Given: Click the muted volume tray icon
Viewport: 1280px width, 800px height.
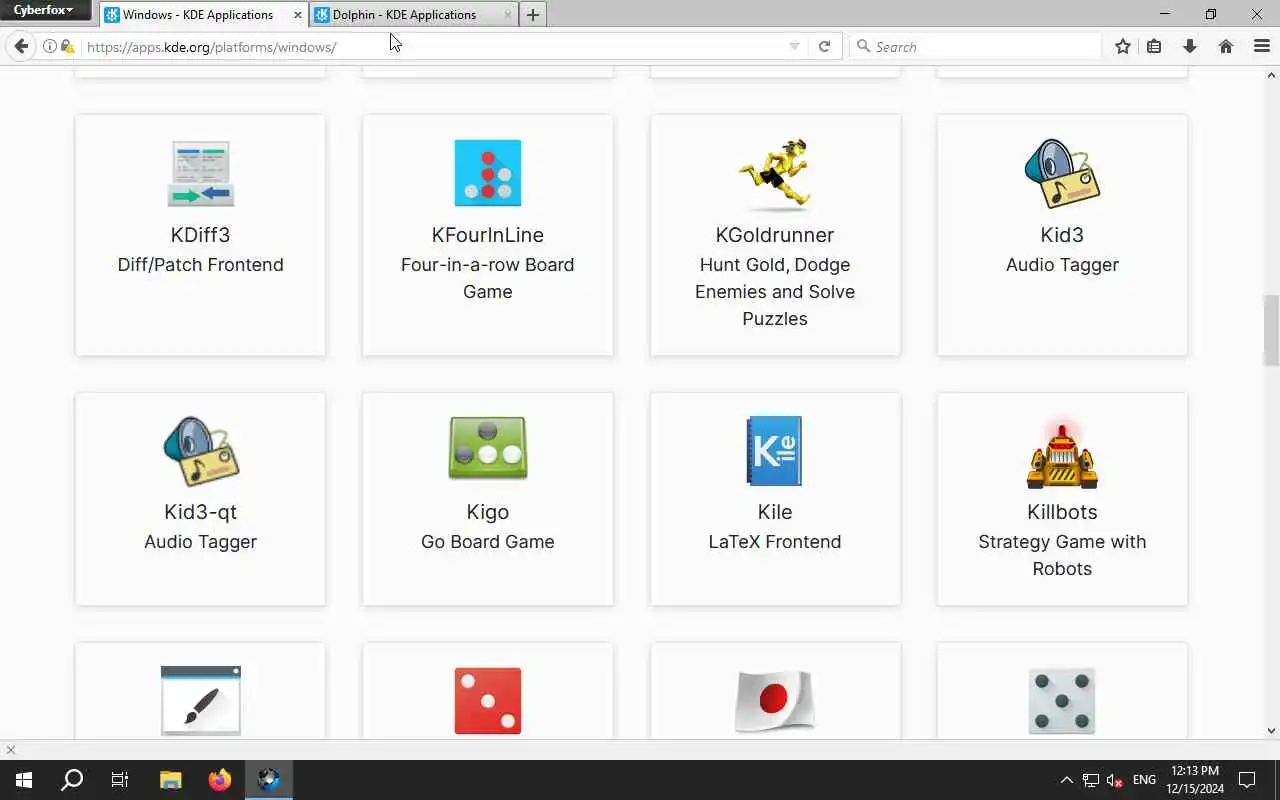Looking at the screenshot, I should [x=1114, y=780].
